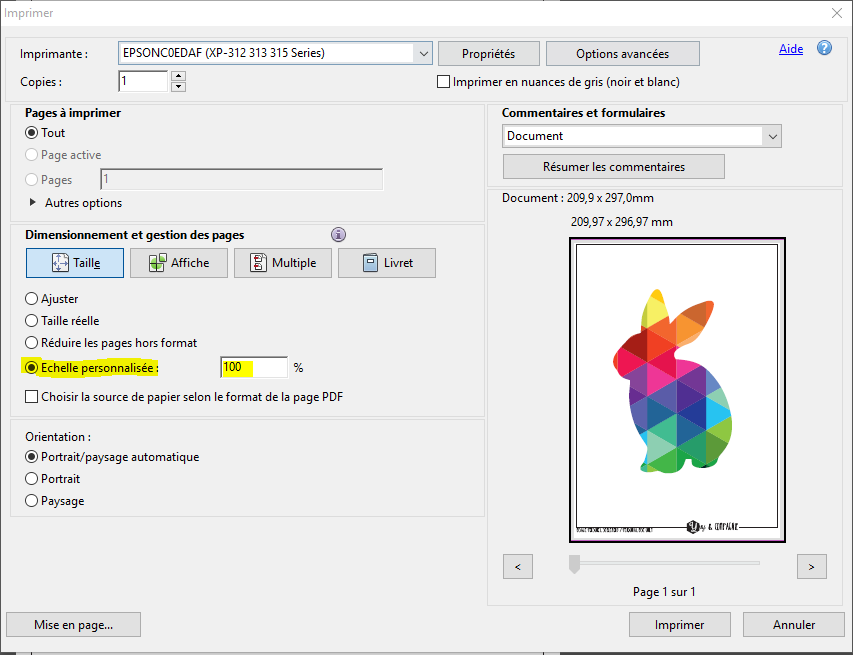Select the Ajuster radio option
853x655 pixels.
tap(32, 299)
